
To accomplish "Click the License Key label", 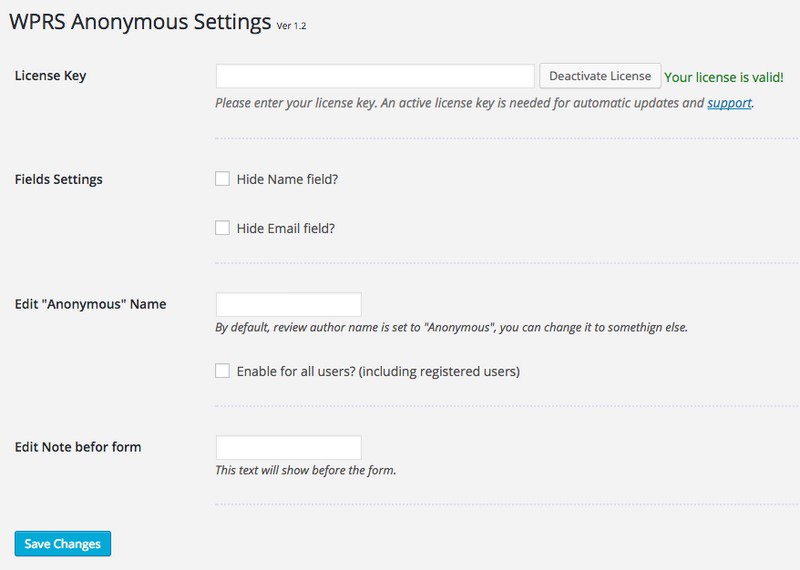I will tap(51, 76).
